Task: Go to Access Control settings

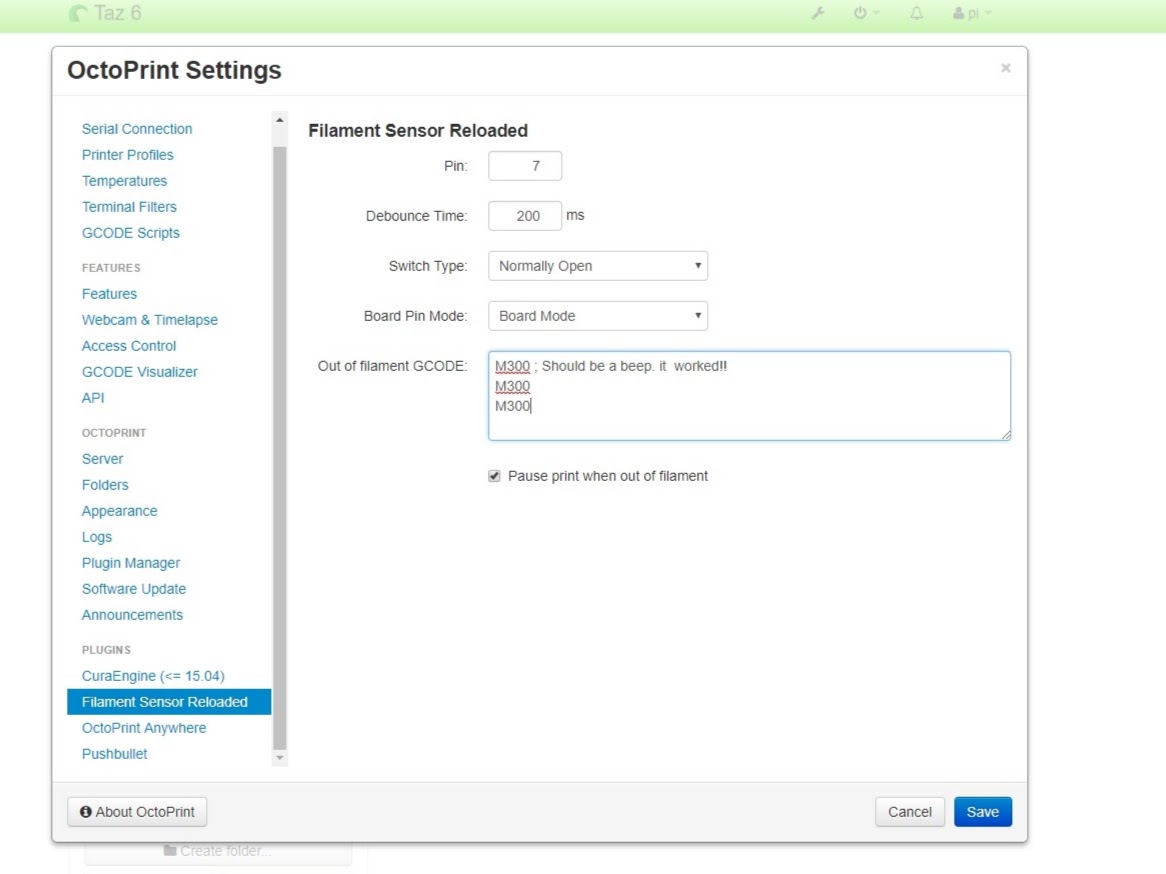Action: [x=129, y=346]
